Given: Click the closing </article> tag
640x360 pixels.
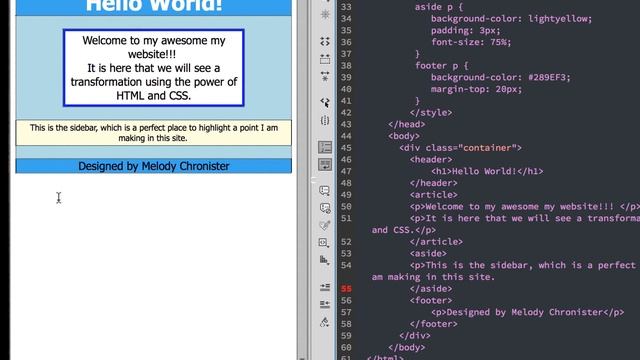Looking at the screenshot, I should point(436,242).
